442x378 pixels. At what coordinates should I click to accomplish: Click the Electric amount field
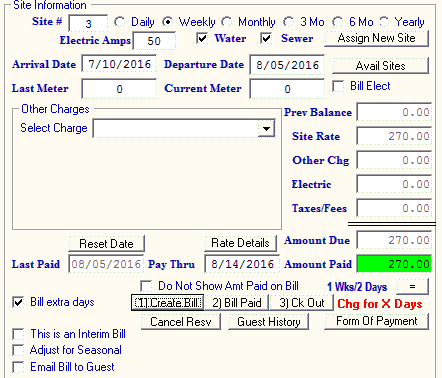pyautogui.click(x=394, y=184)
